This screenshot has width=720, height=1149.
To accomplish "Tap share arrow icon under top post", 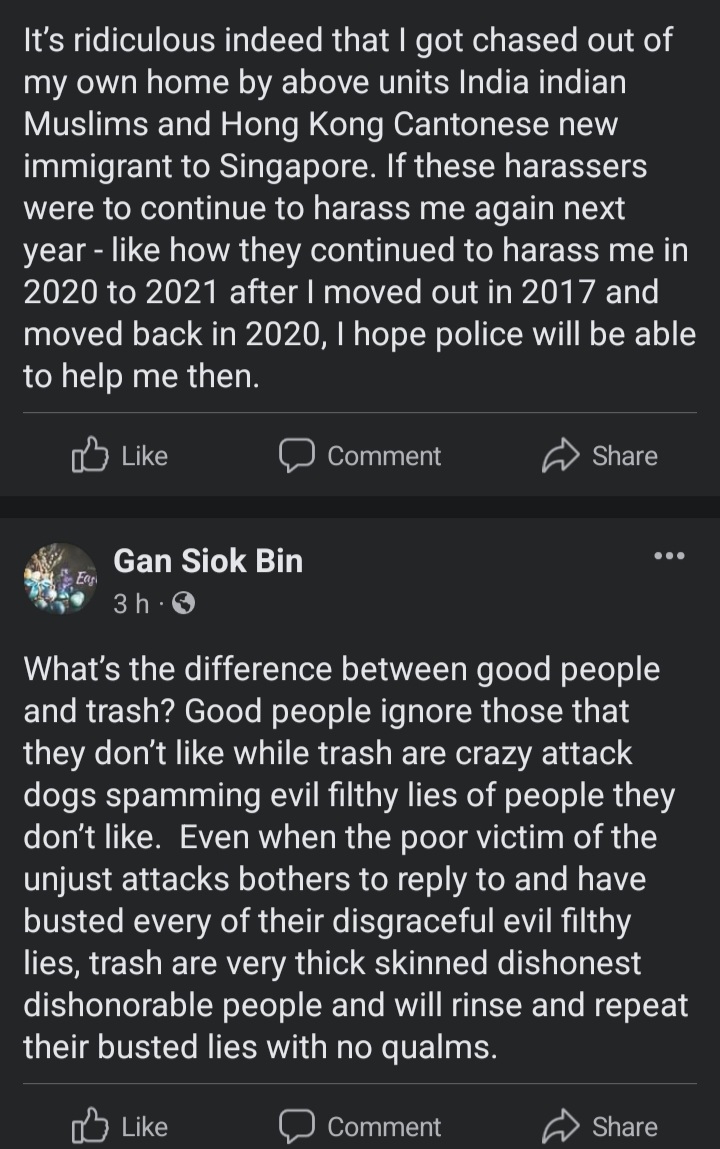I will coord(558,456).
